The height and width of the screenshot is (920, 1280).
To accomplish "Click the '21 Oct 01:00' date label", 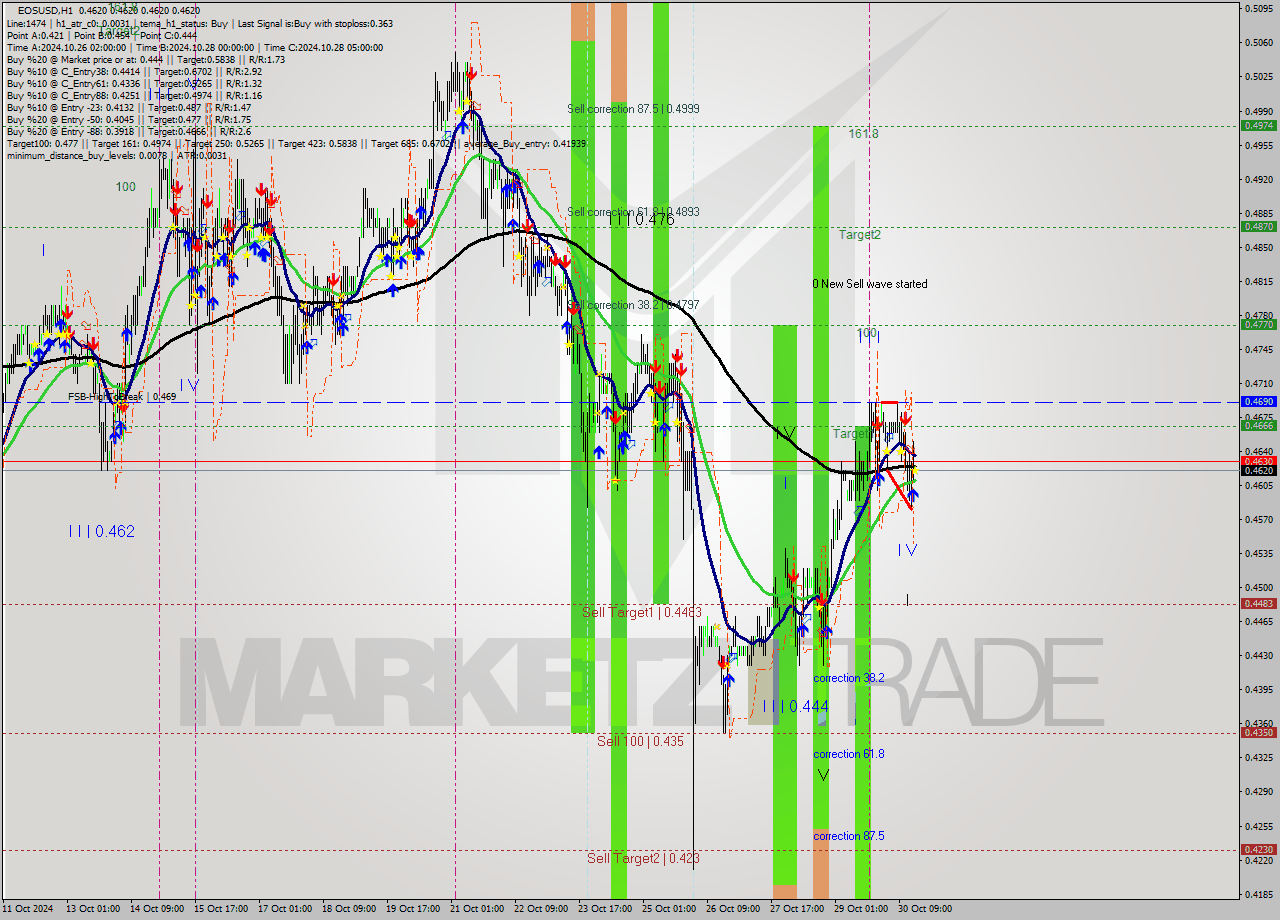I will (477, 909).
